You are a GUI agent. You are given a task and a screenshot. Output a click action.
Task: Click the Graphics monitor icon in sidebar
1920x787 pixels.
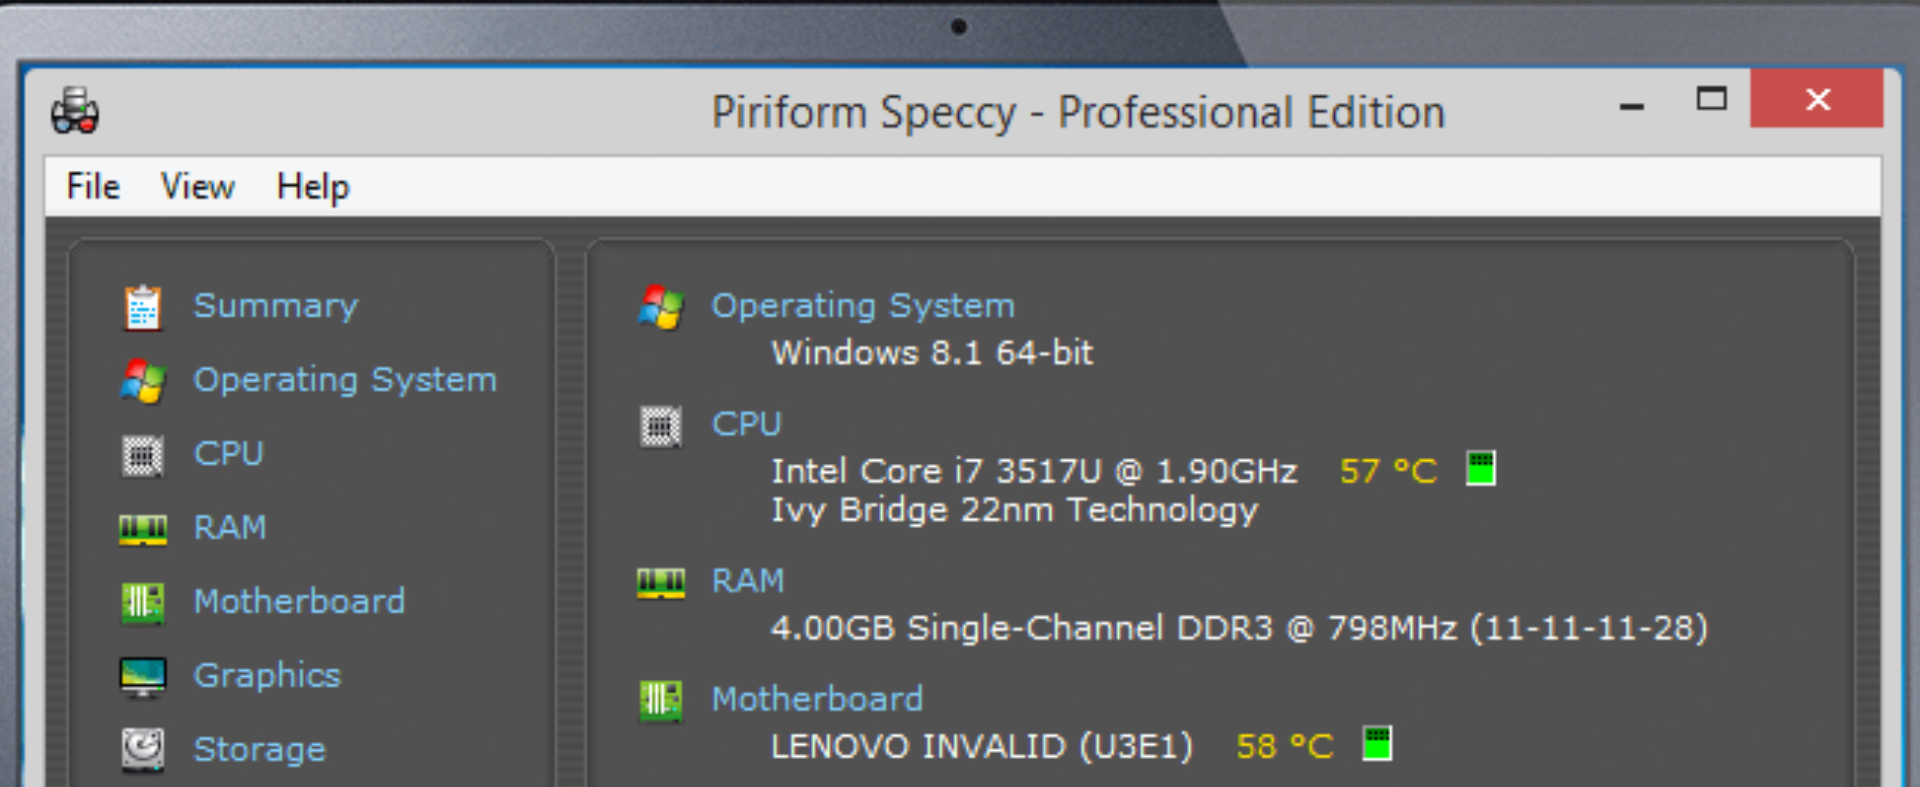click(x=142, y=676)
